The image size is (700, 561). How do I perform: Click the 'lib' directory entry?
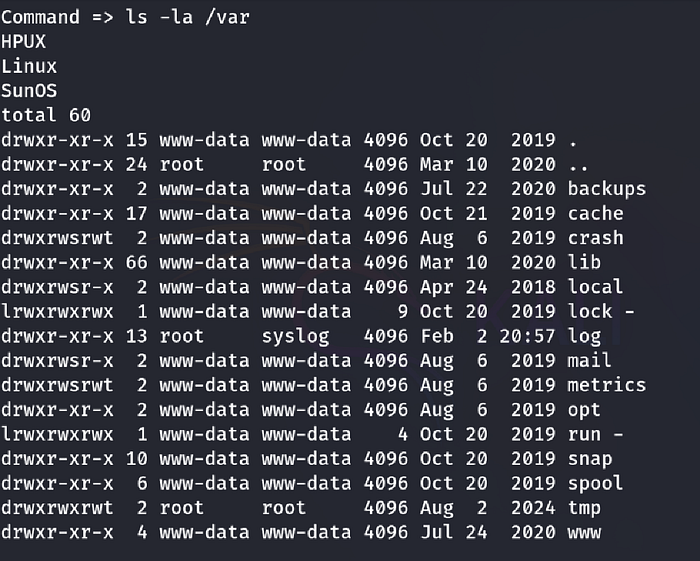(x=584, y=262)
